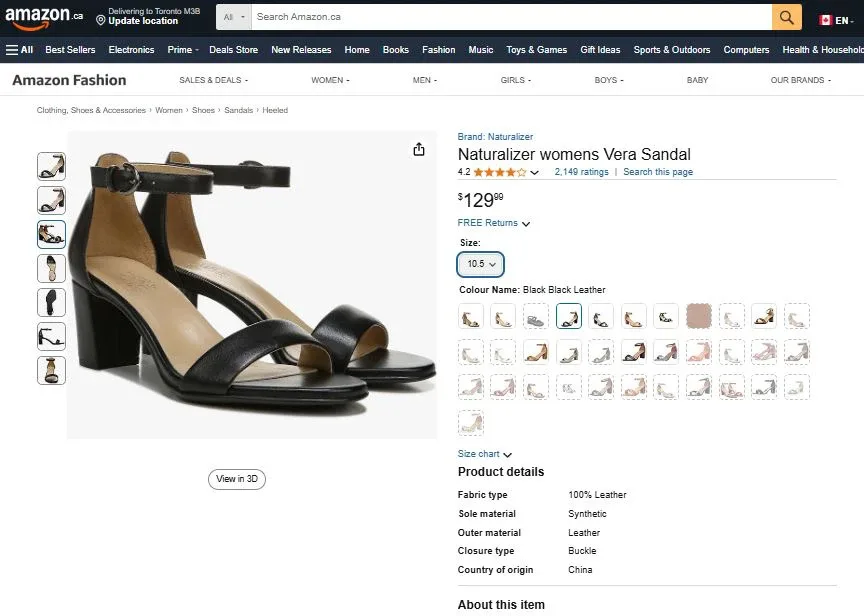Click the search magnifying glass button
This screenshot has width=864, height=616.
click(786, 17)
